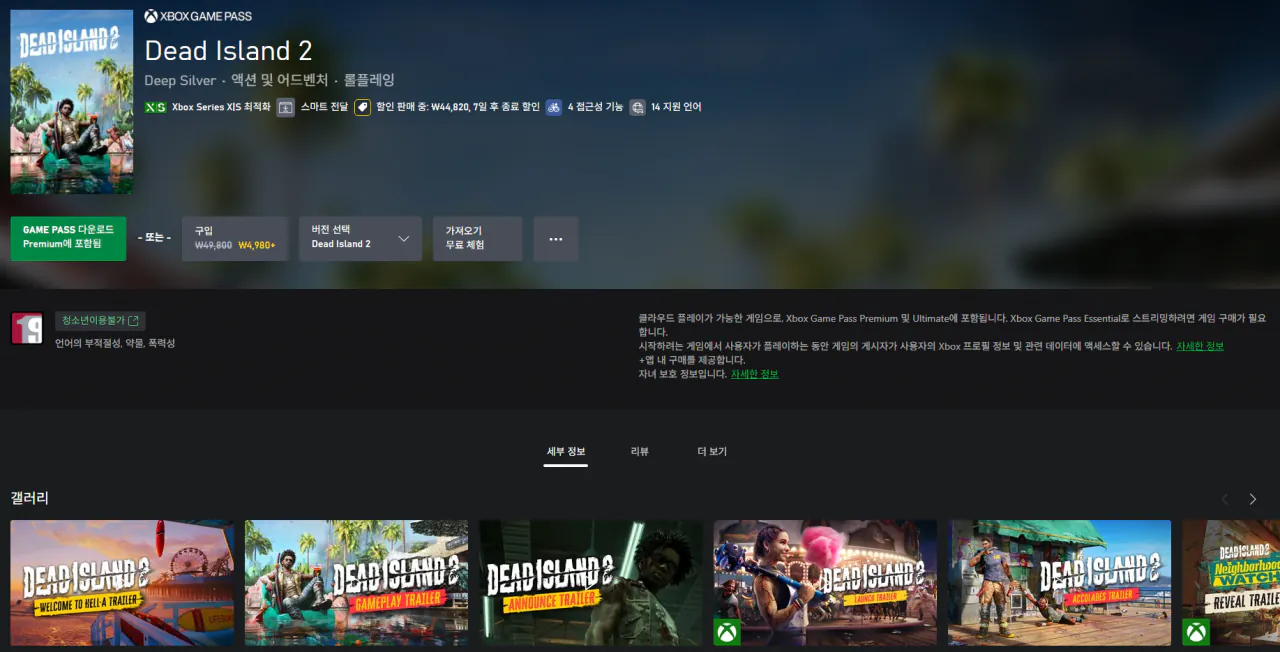Open the Gameplay Trailer thumbnail
The height and width of the screenshot is (652, 1280).
pos(356,583)
